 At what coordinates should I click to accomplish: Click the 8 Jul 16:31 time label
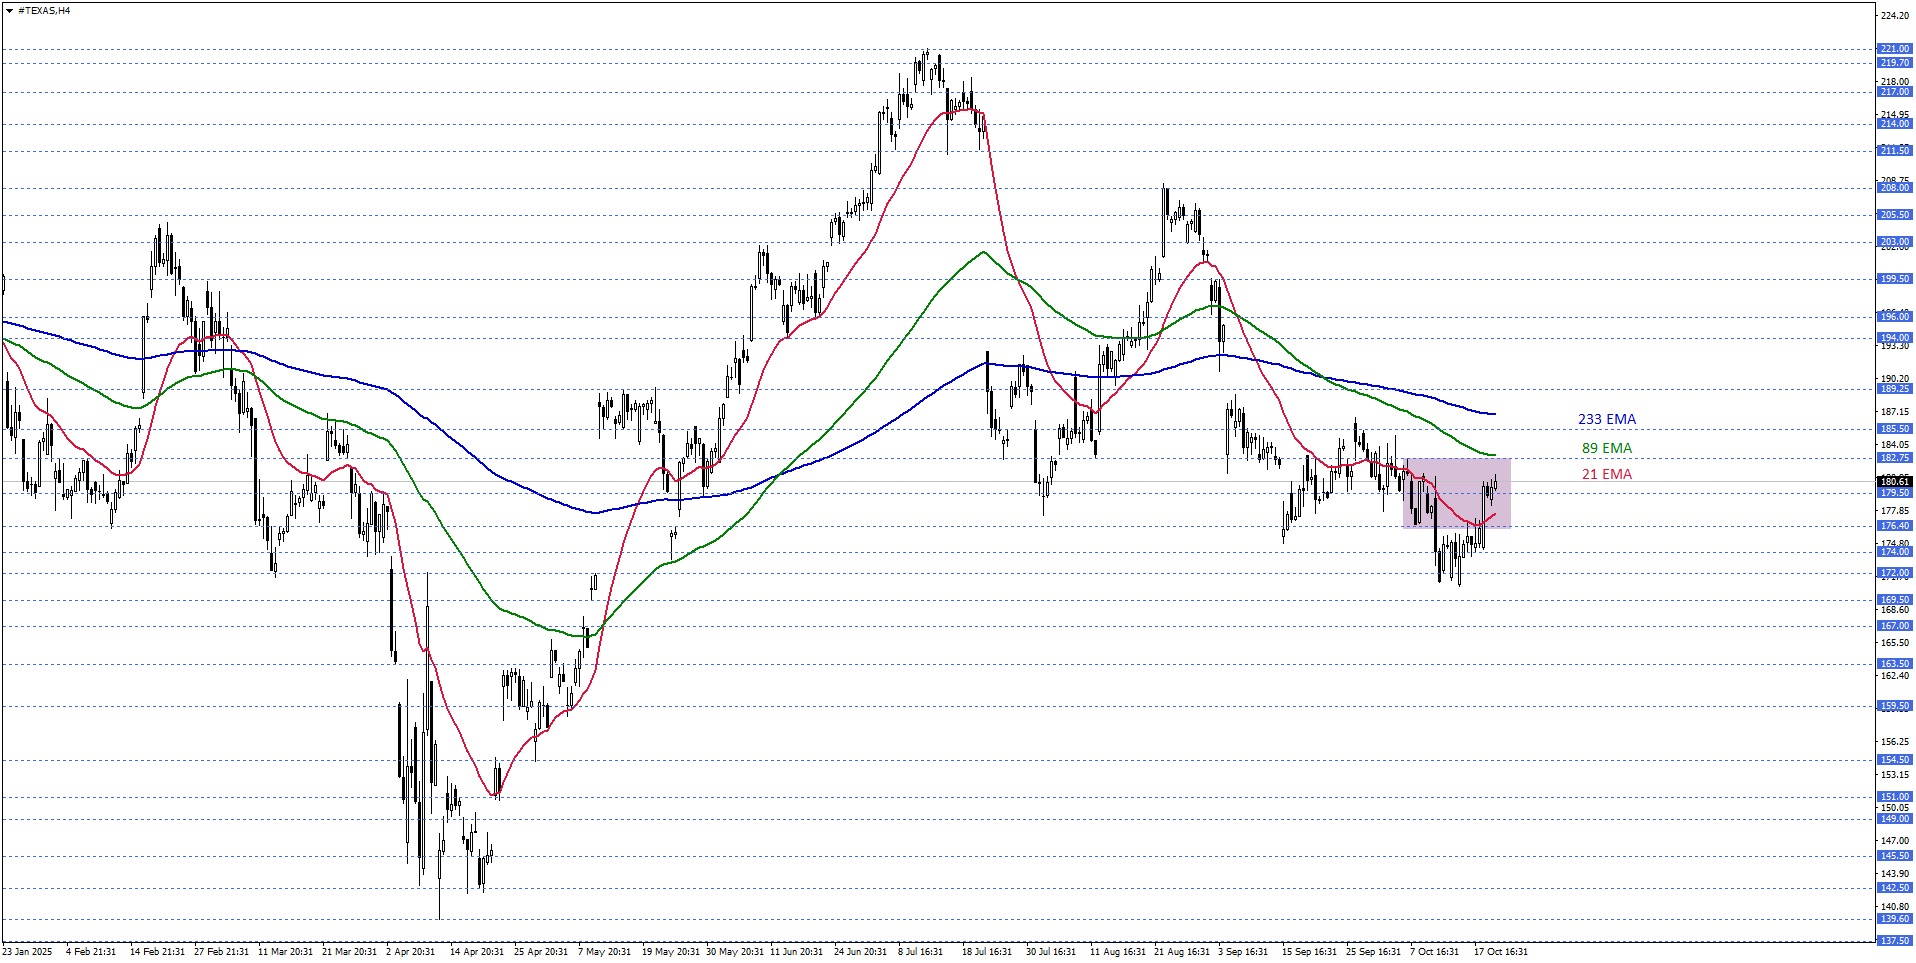[x=920, y=952]
